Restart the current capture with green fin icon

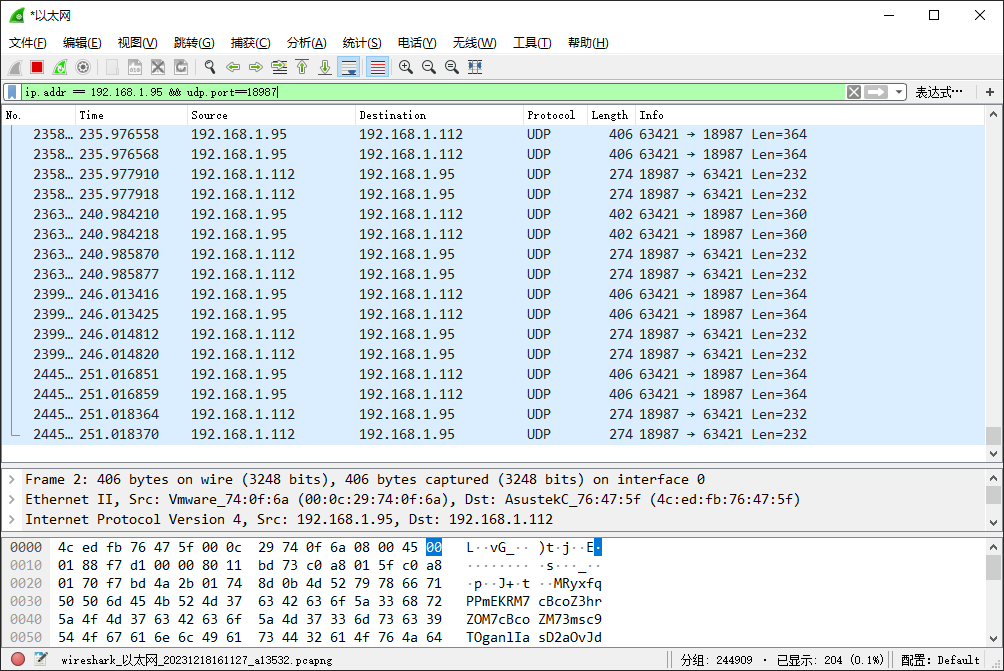pos(60,67)
